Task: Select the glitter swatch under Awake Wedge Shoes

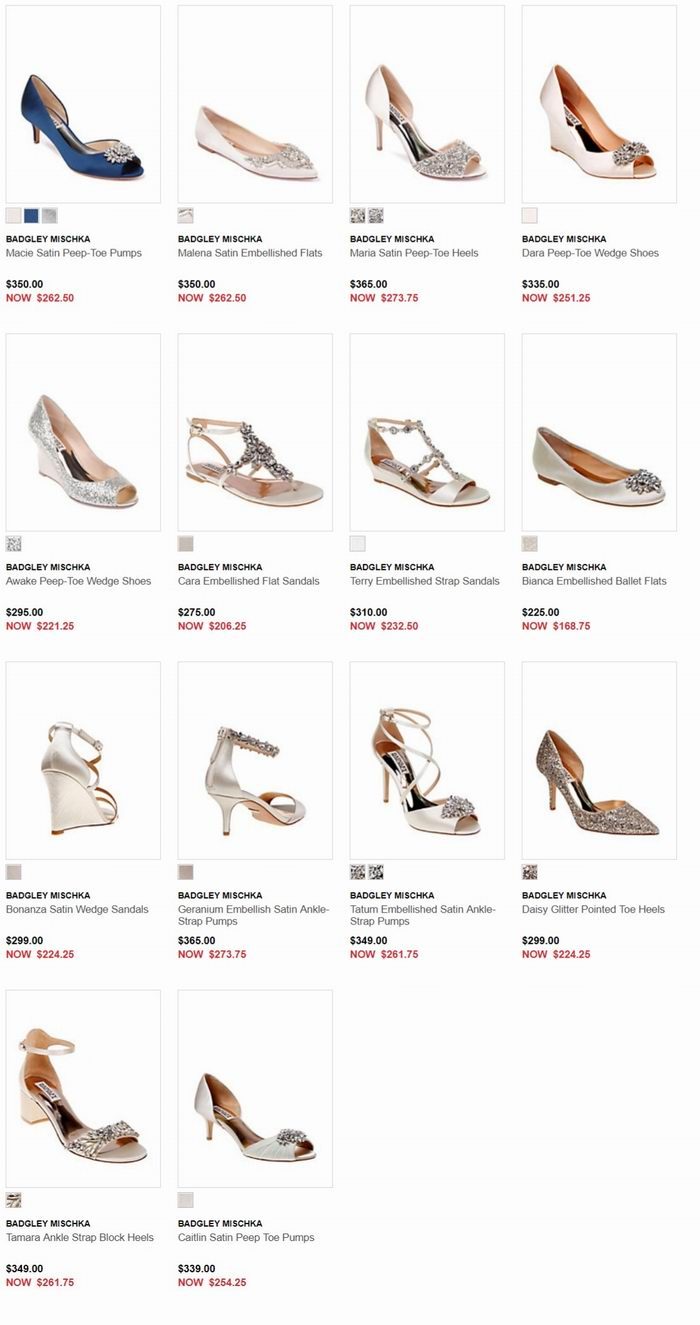Action: click(14, 544)
